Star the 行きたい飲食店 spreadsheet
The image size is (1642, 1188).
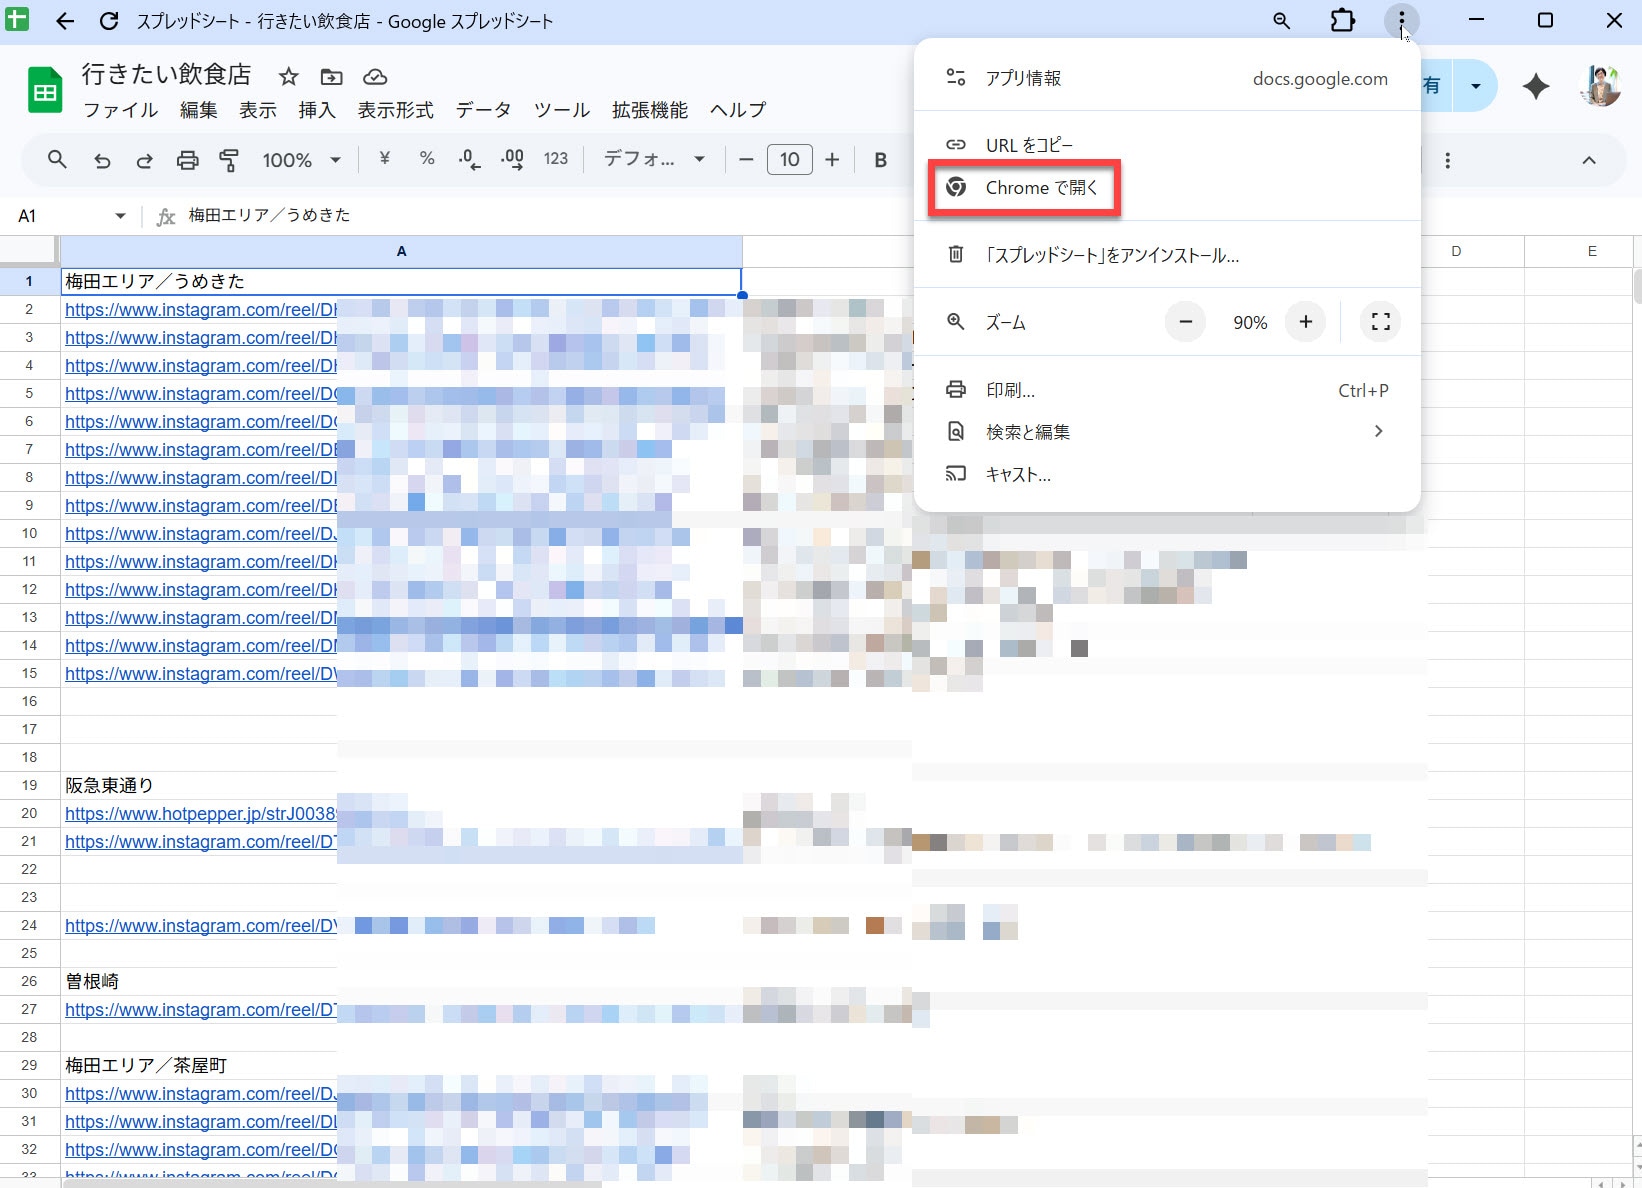coord(288,77)
